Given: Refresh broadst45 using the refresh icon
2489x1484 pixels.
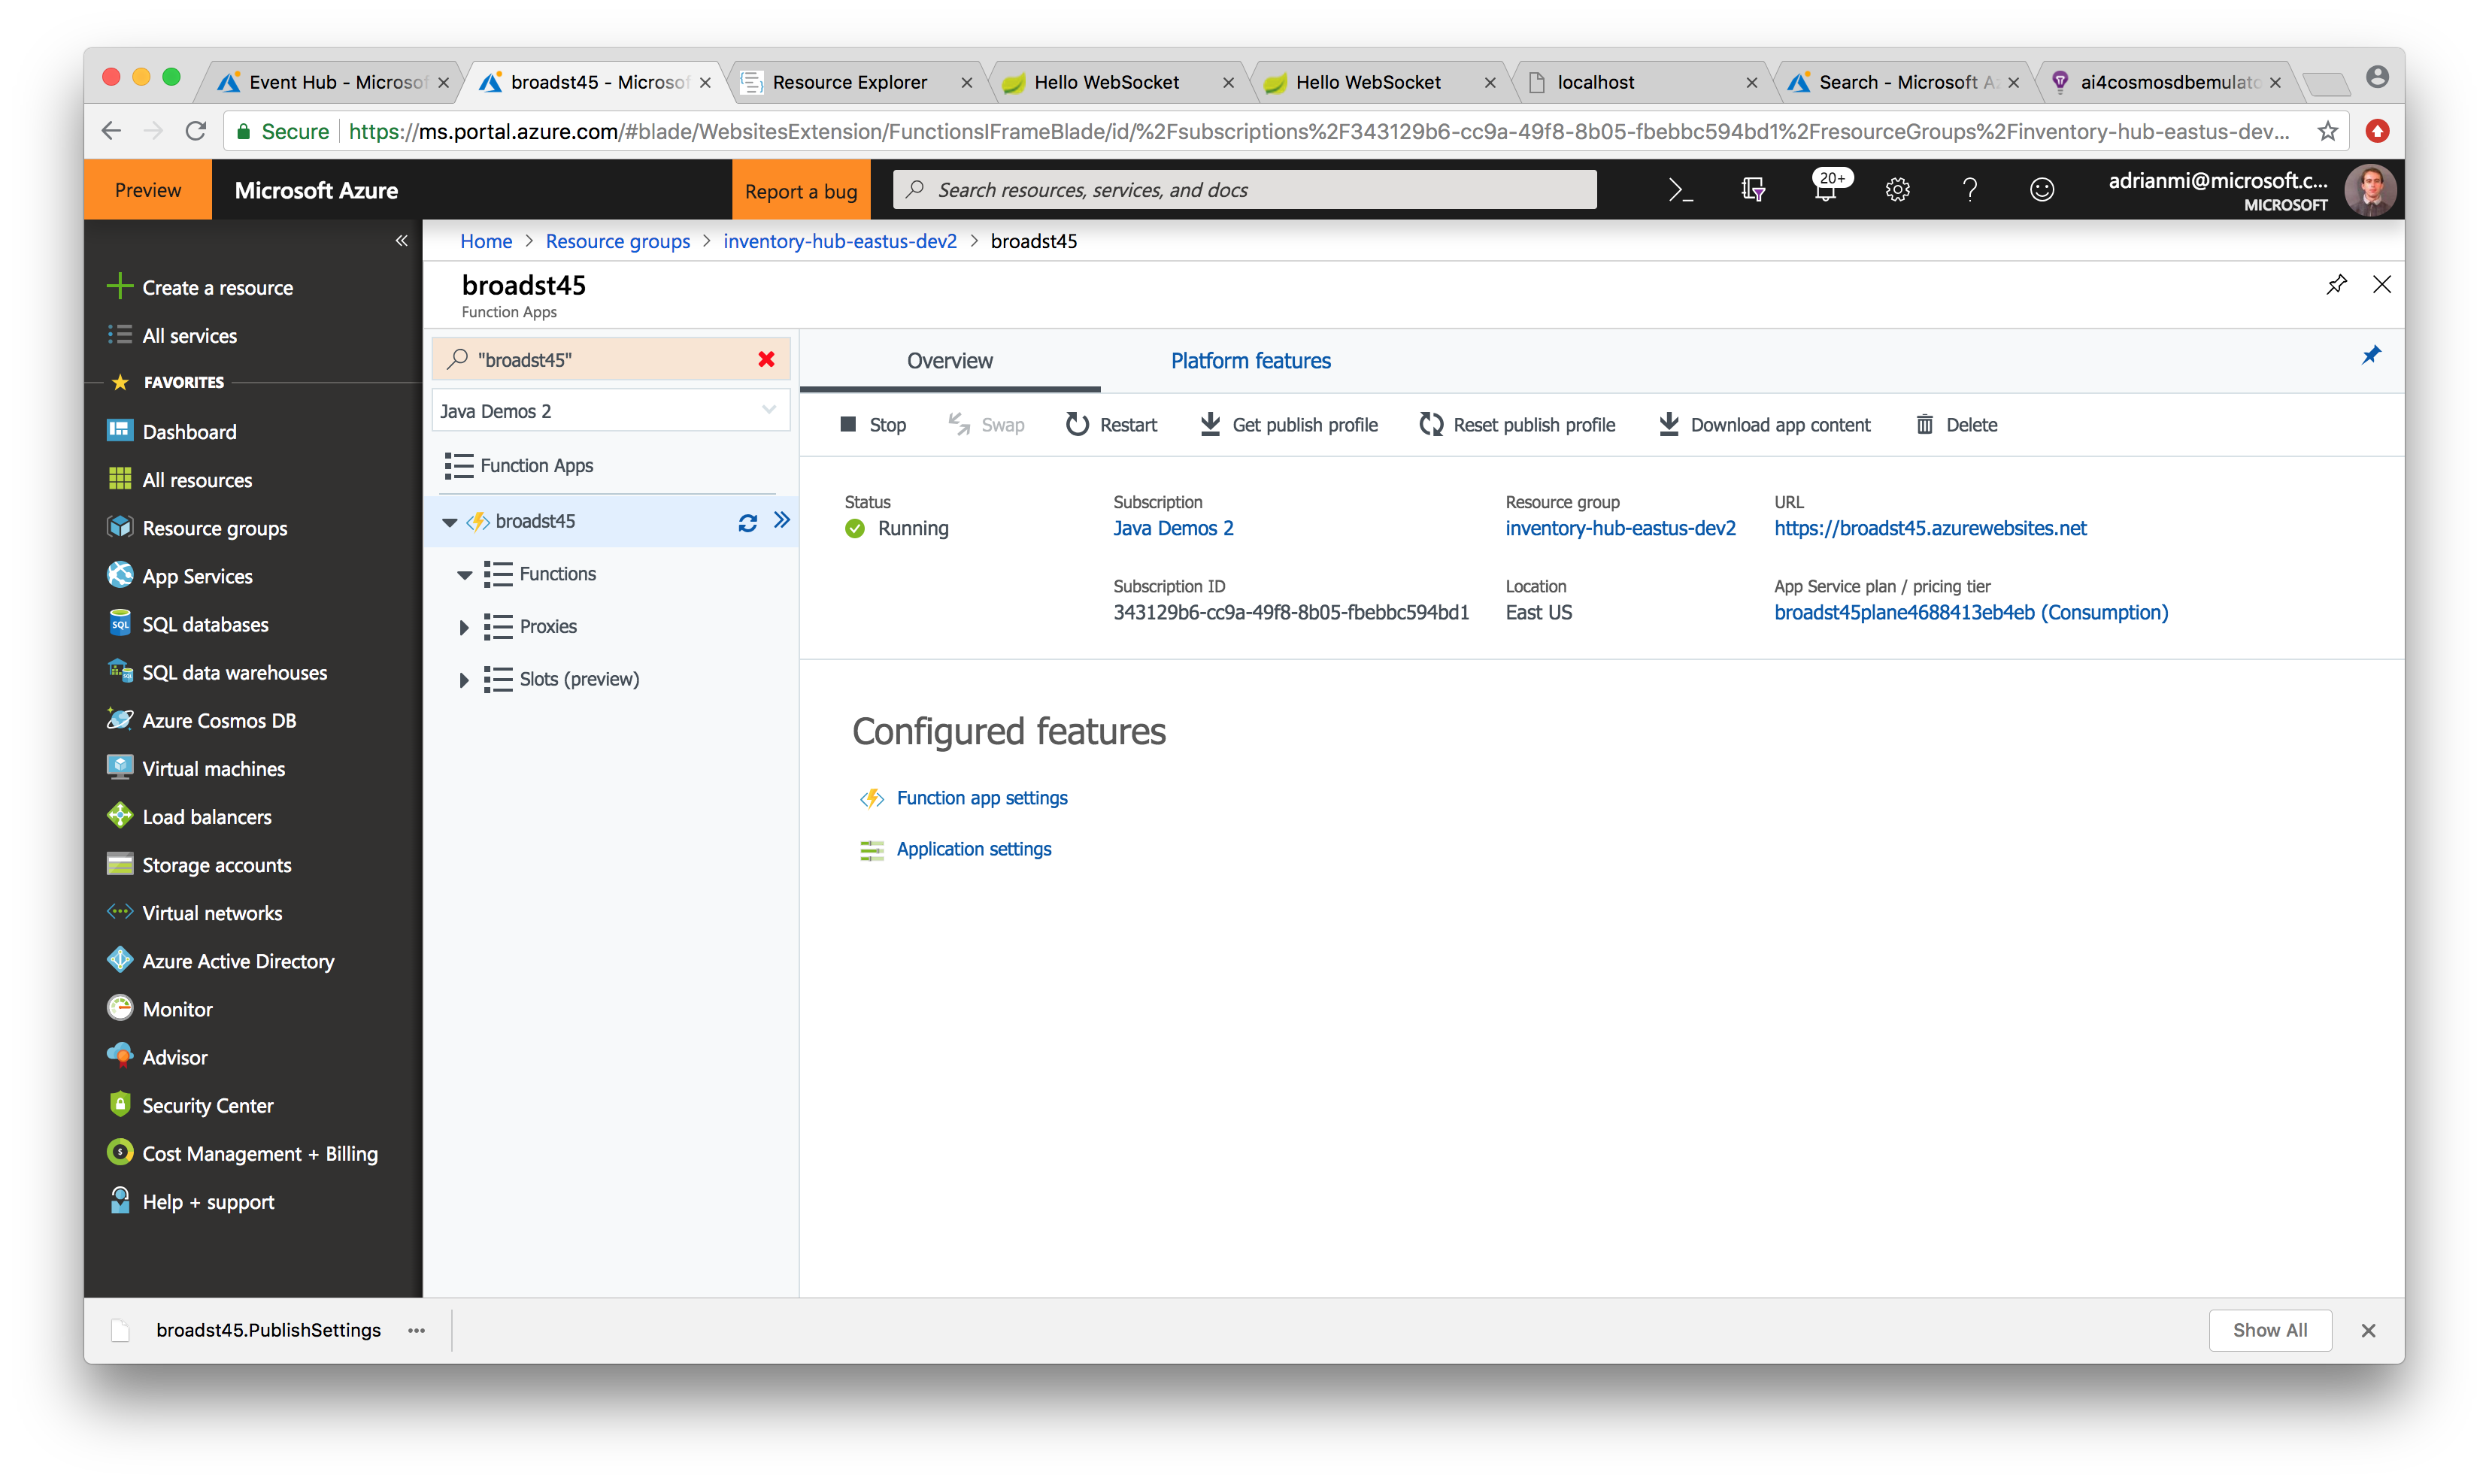Looking at the screenshot, I should [x=748, y=521].
